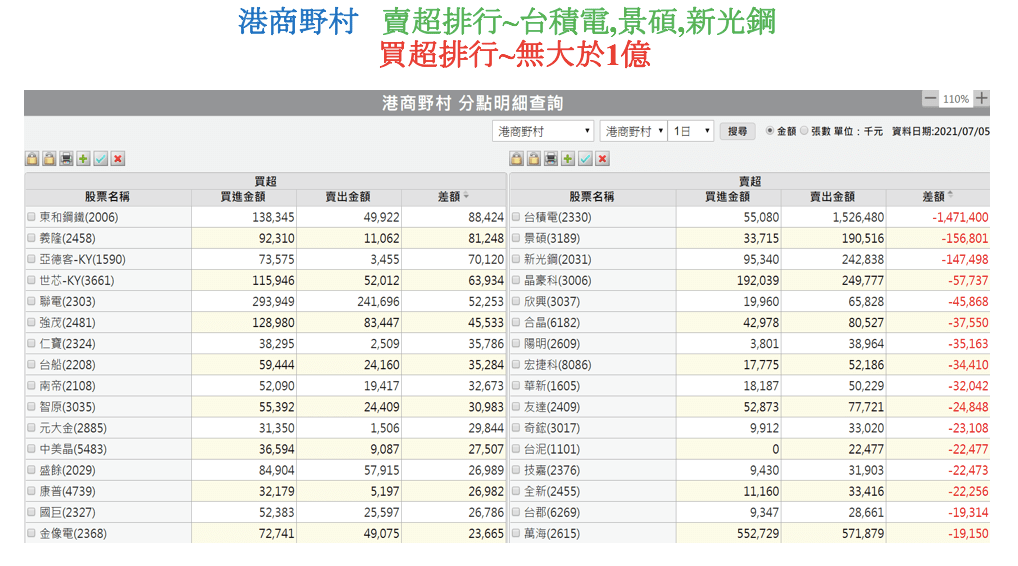Click the blue checkmark icon above the 買超 table
Image resolution: width=1018 pixels, height=566 pixels.
coord(100,159)
